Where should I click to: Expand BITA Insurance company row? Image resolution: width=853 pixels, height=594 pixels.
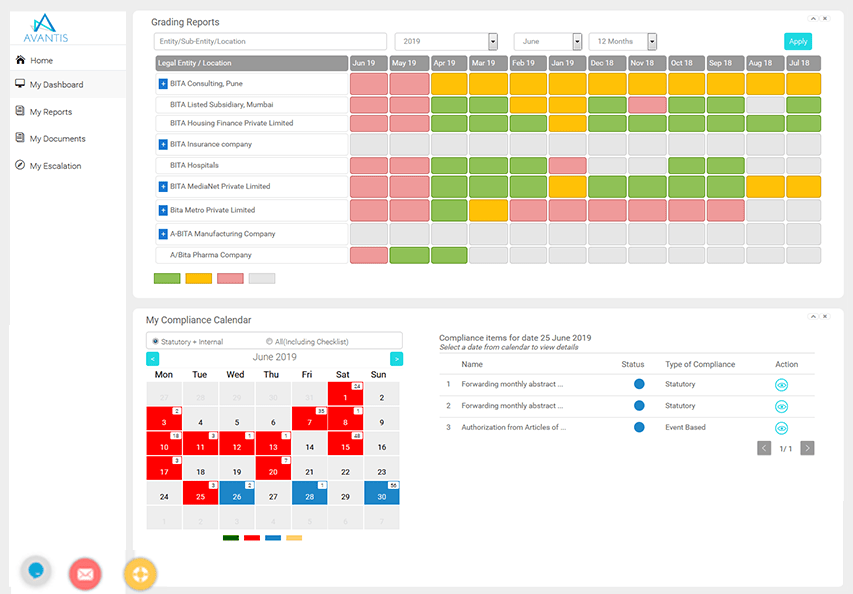click(161, 142)
